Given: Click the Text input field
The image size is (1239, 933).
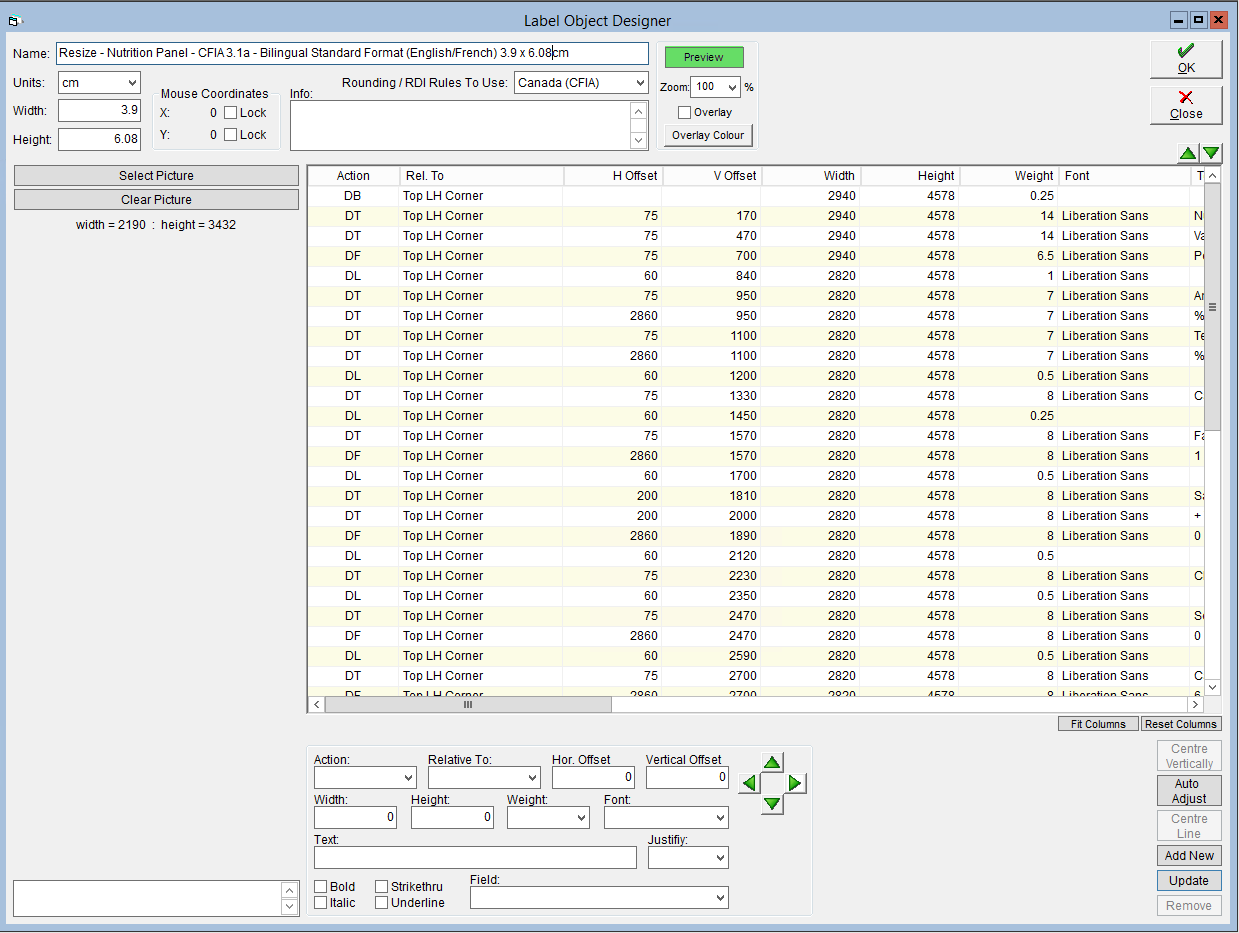Looking at the screenshot, I should tap(475, 857).
